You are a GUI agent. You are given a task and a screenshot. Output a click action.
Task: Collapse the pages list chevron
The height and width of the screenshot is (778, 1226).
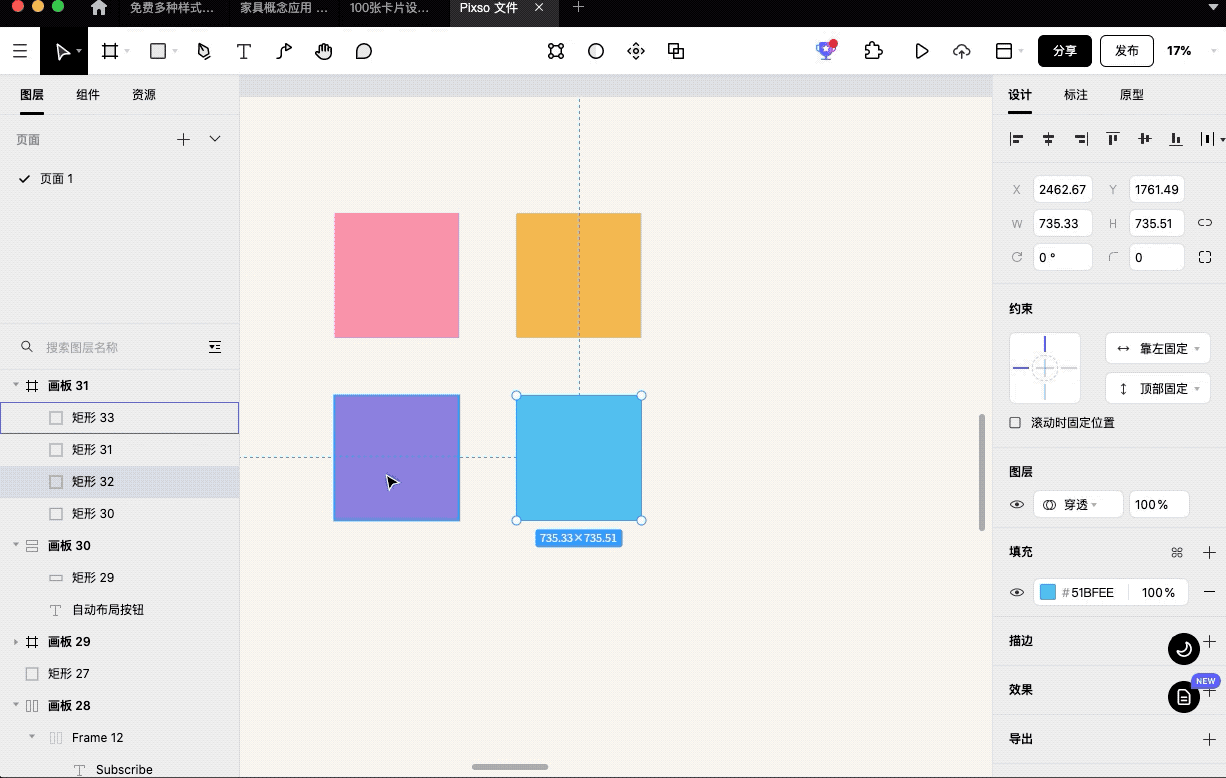pyautogui.click(x=215, y=139)
